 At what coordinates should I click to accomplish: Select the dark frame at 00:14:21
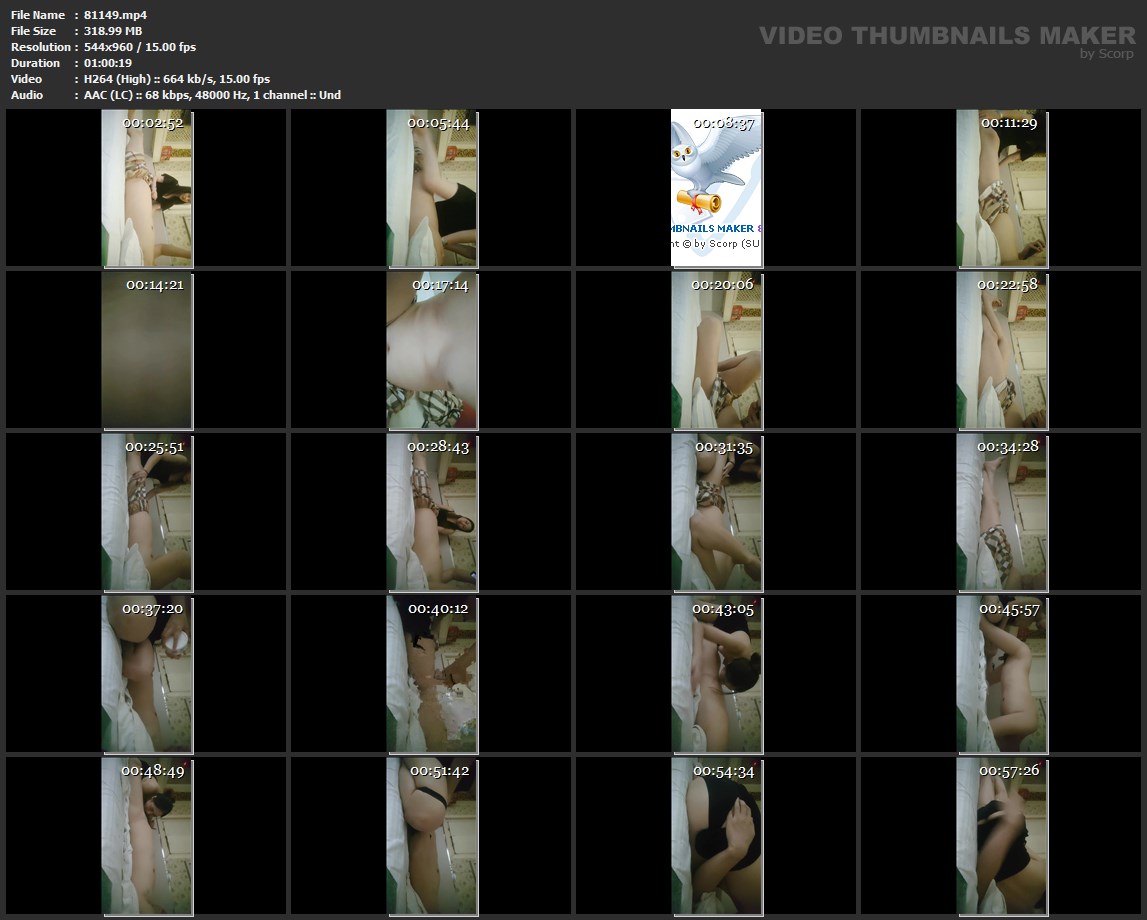click(147, 350)
